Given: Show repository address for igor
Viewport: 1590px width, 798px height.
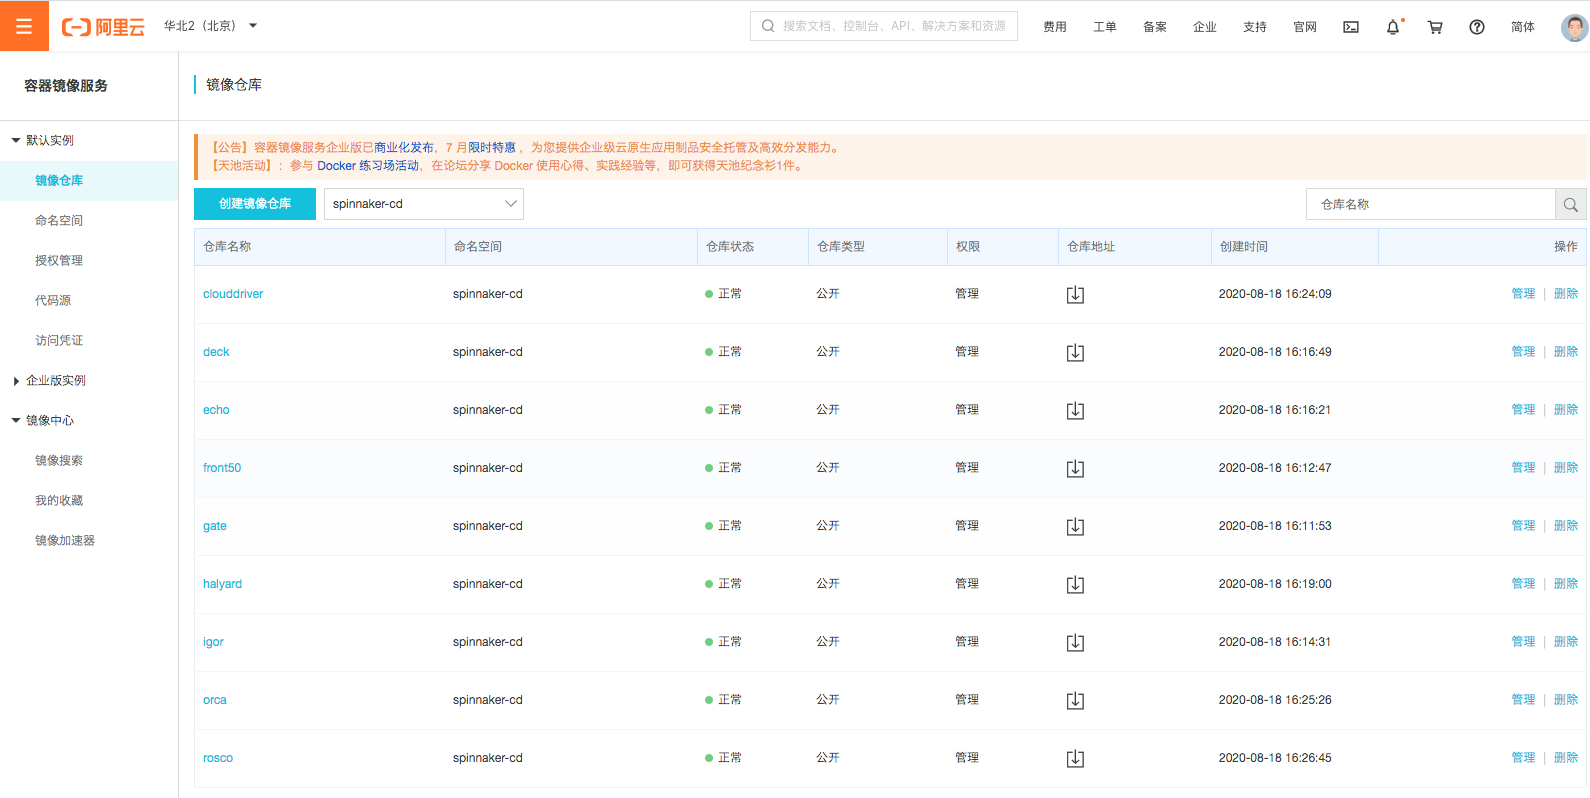Looking at the screenshot, I should (x=1075, y=642).
